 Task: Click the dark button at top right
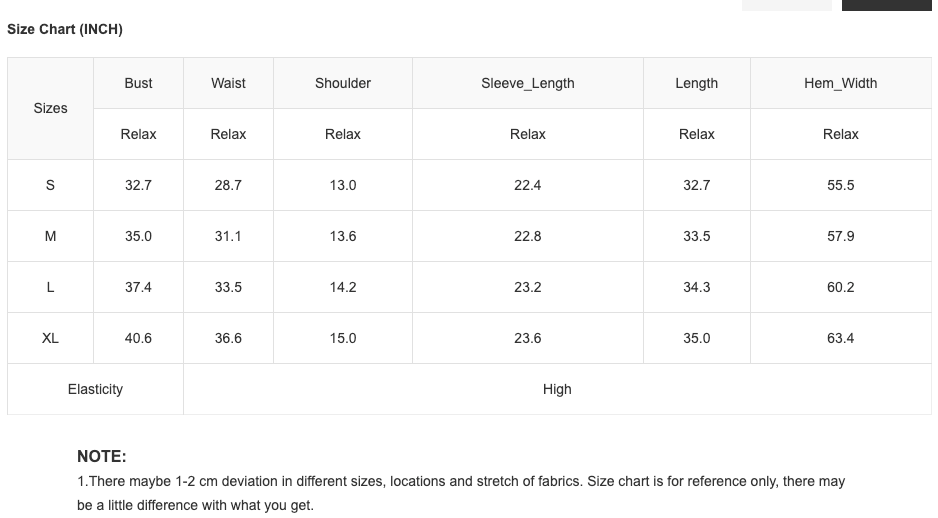click(887, 5)
